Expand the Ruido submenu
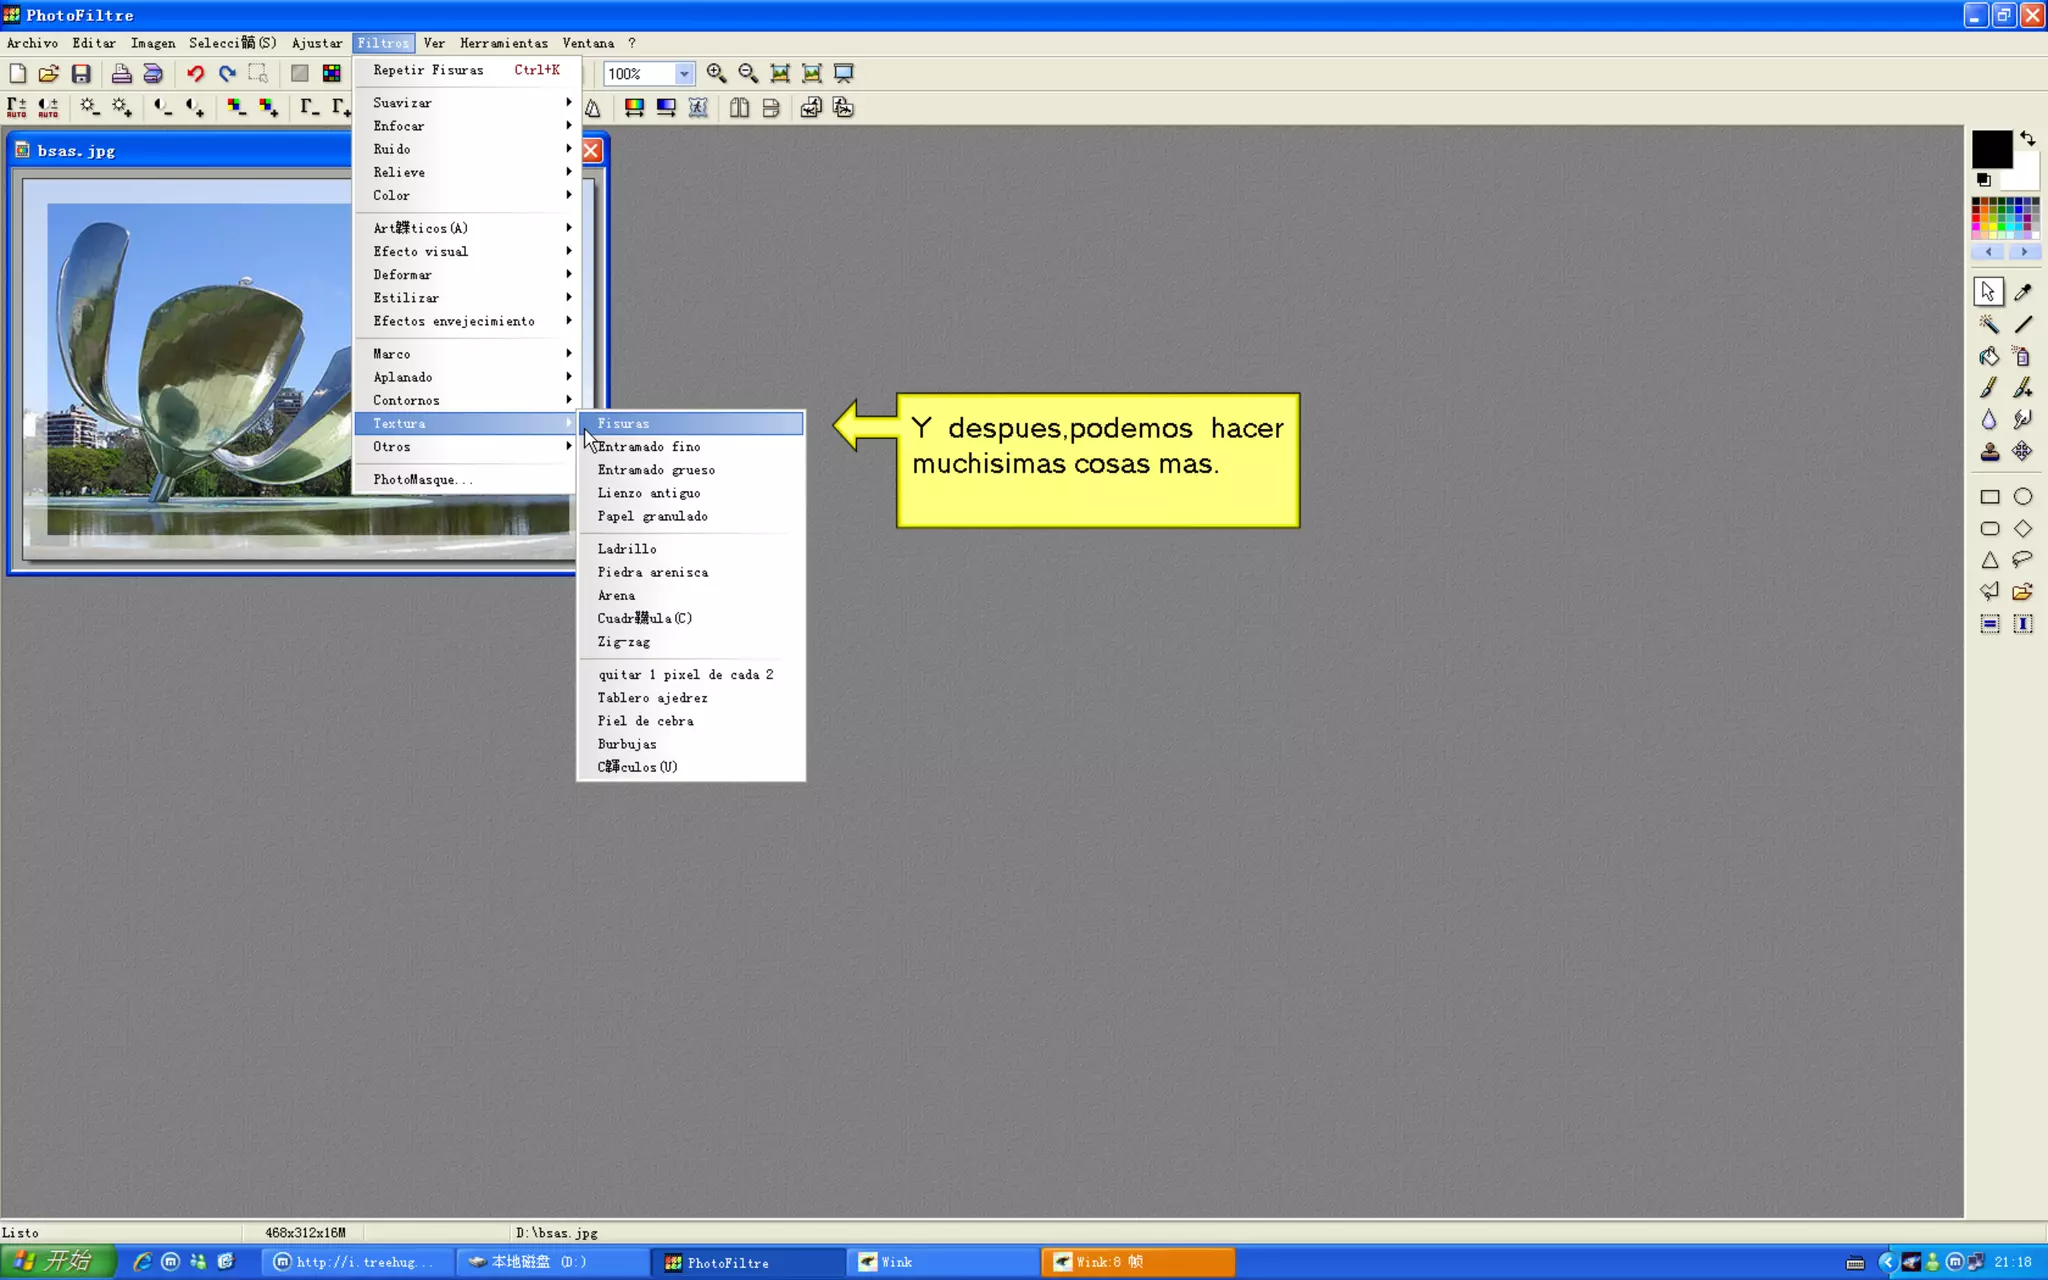Screen dimensions: 2048x1280 click(x=466, y=149)
